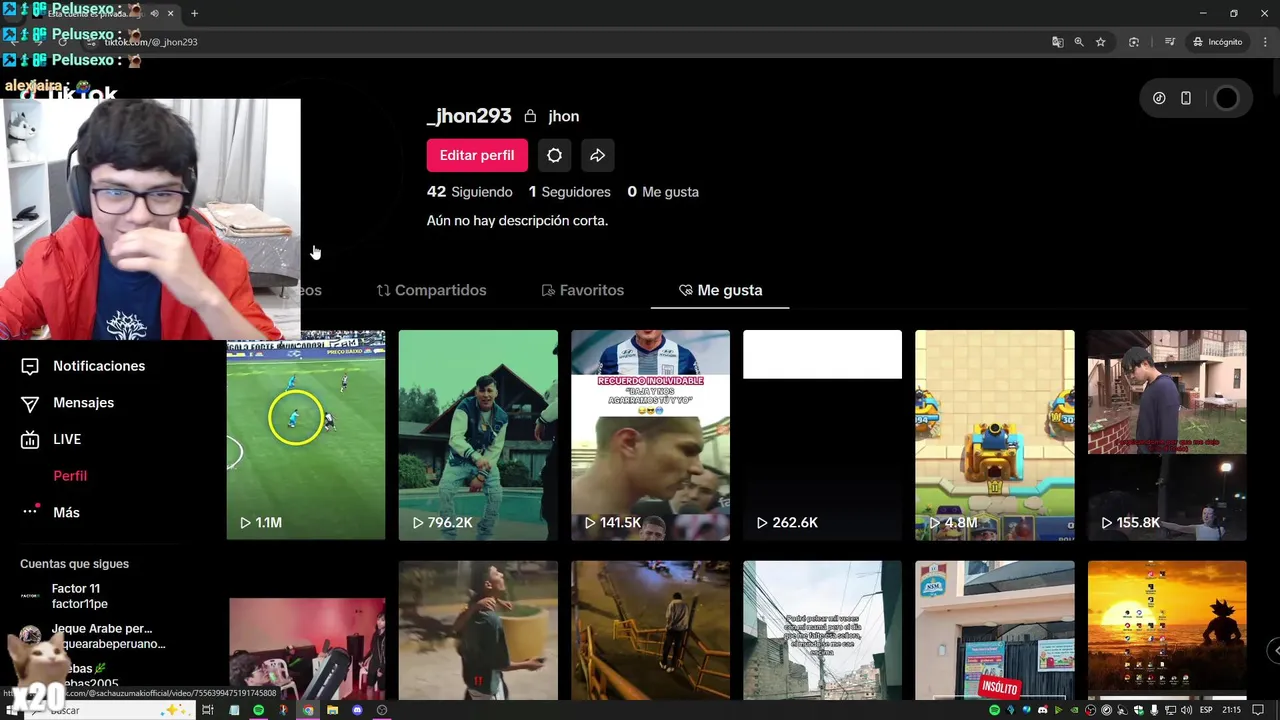Open the Clash Royale video with 4.8M views
The height and width of the screenshot is (720, 1280).
995,435
